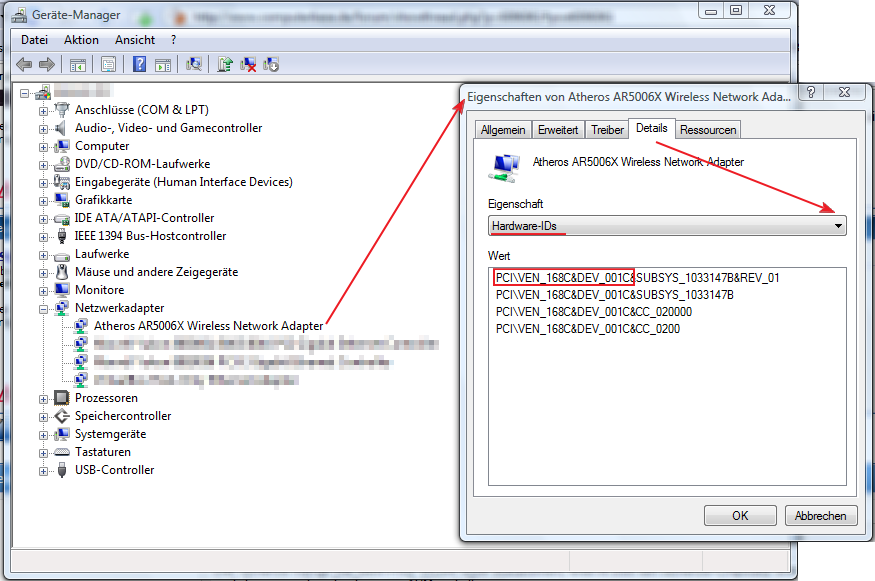Select the USB-Controller tree label
Image resolution: width=875 pixels, height=581 pixels.
(x=115, y=470)
